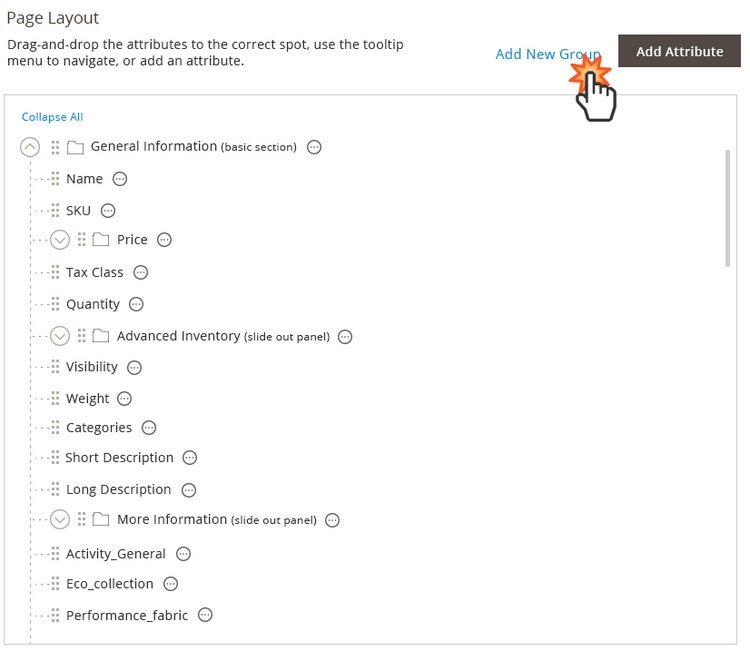Screen dimensions: 750x651
Task: Click the Add Attribute button
Action: click(x=680, y=52)
